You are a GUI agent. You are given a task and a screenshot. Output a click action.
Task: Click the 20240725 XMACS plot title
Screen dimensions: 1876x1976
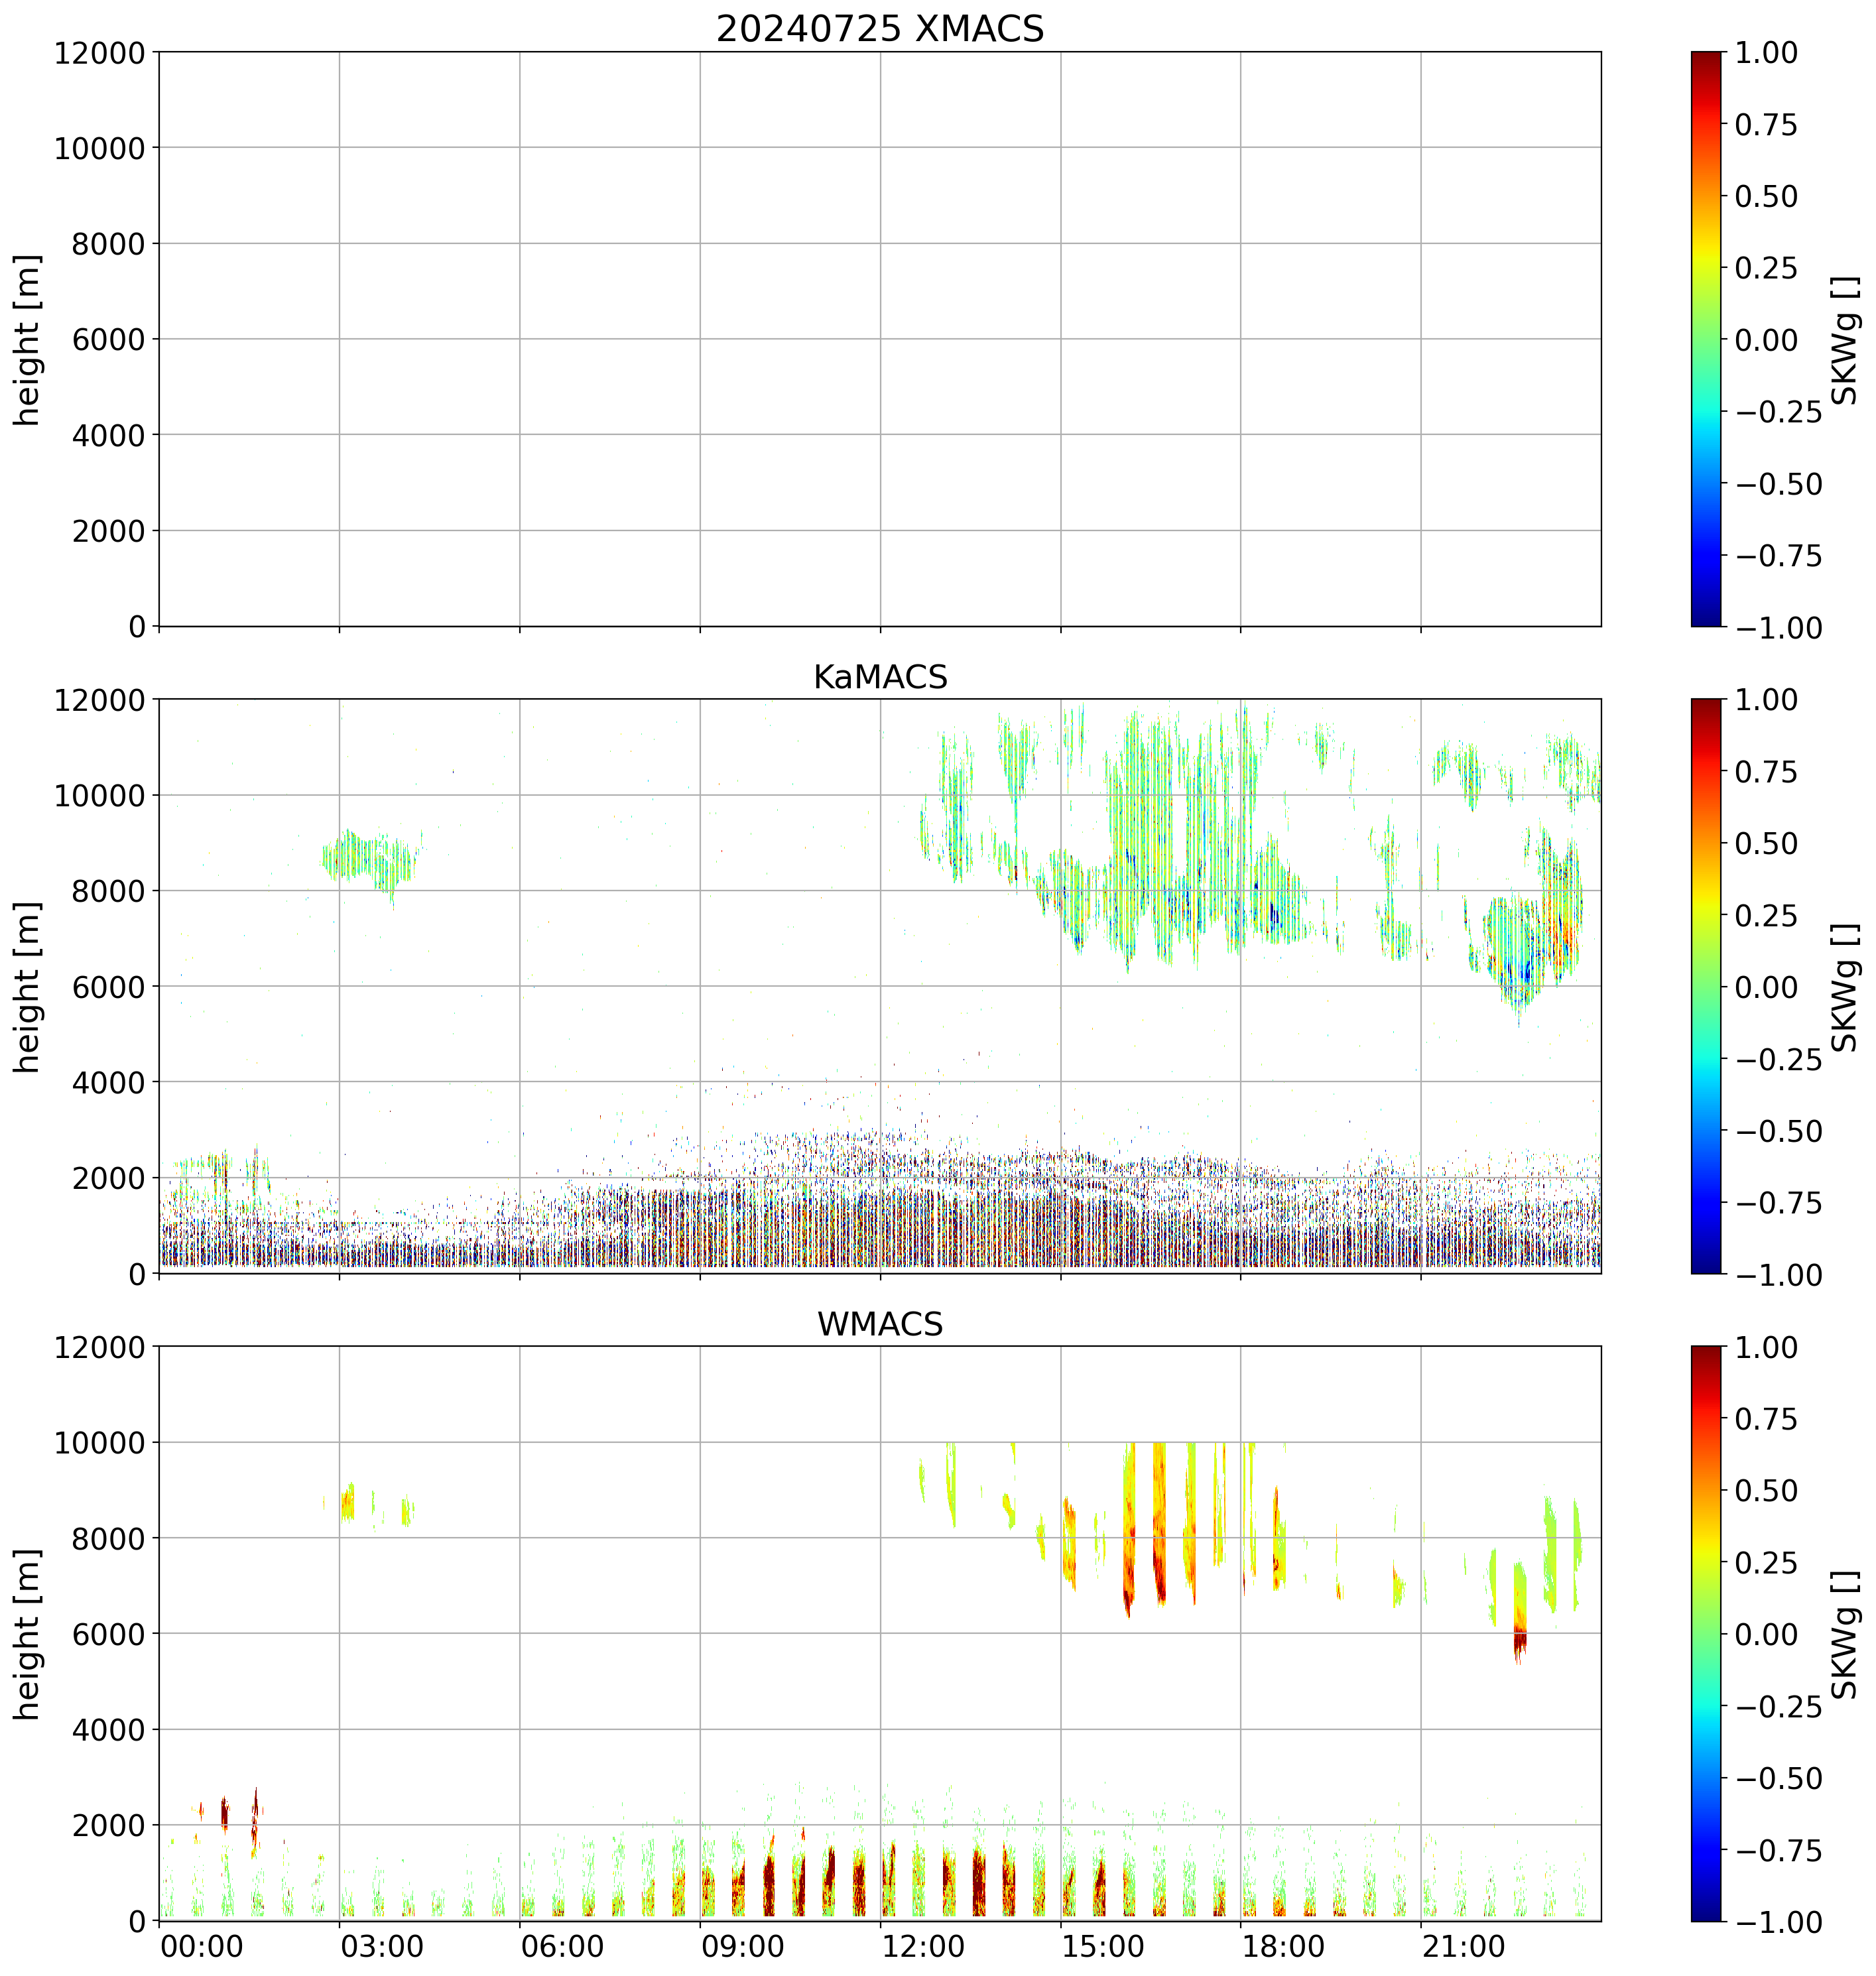pyautogui.click(x=879, y=29)
